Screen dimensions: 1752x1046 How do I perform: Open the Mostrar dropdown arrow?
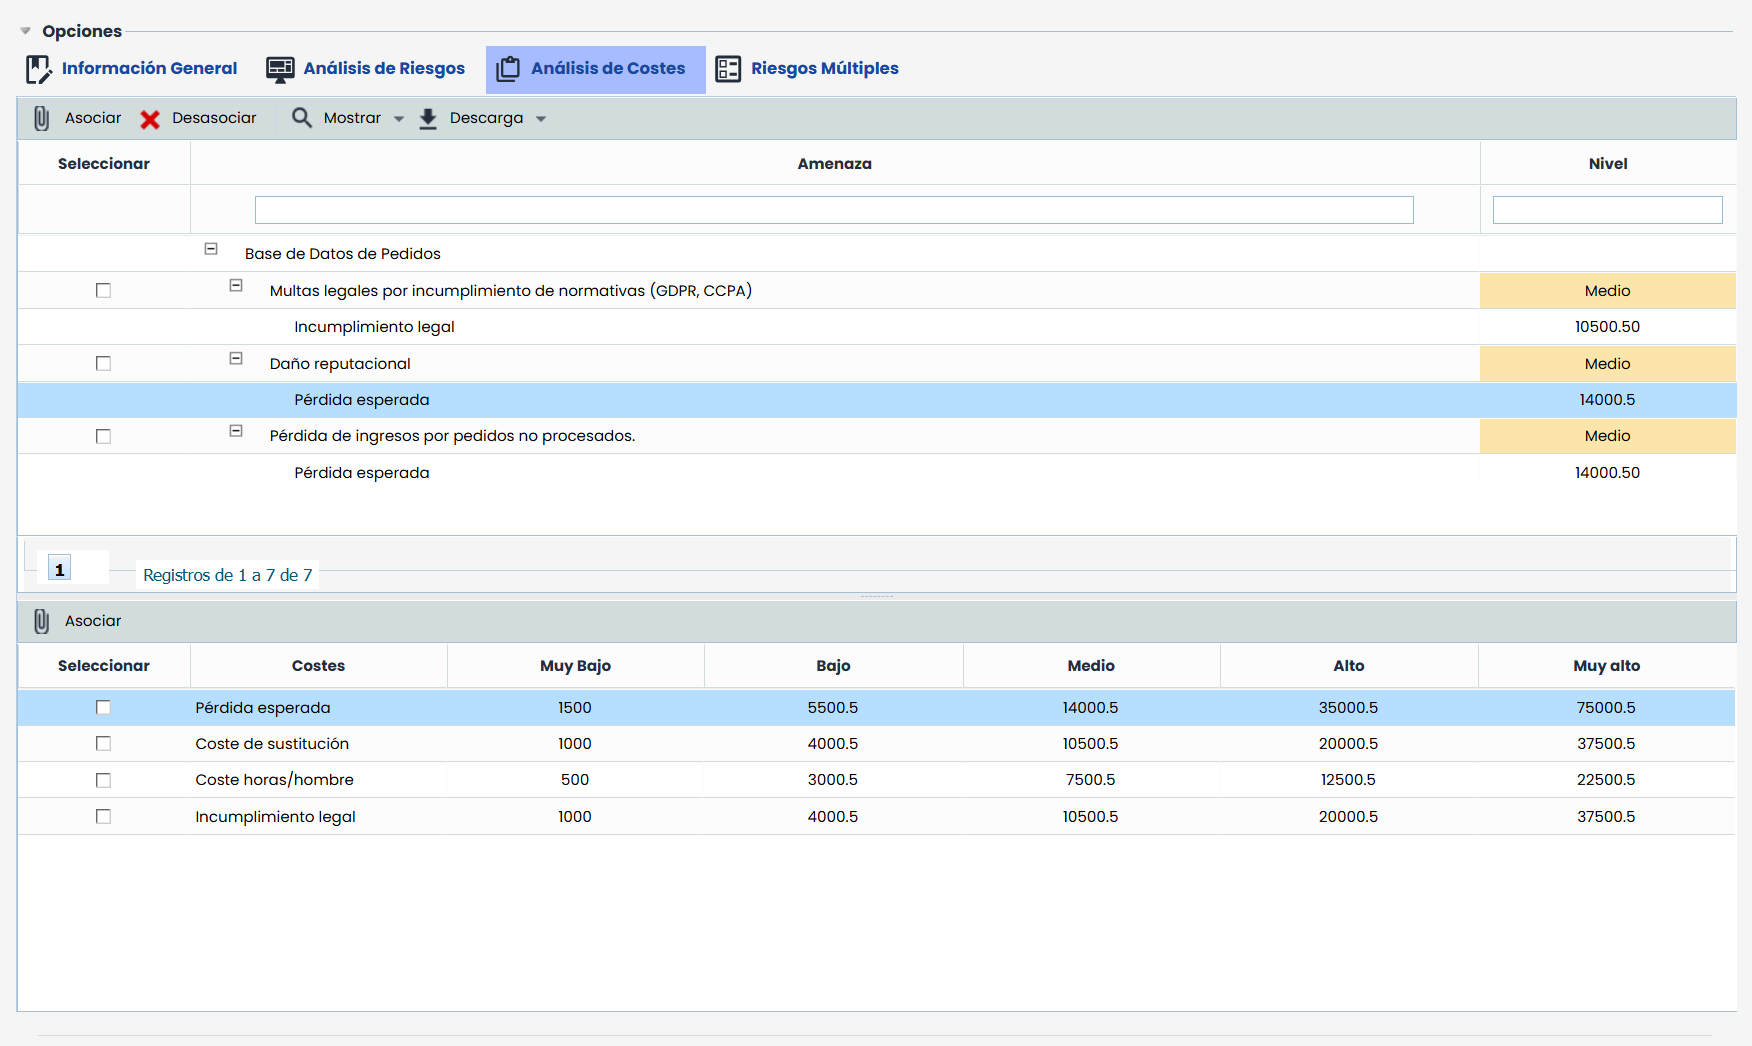click(399, 119)
